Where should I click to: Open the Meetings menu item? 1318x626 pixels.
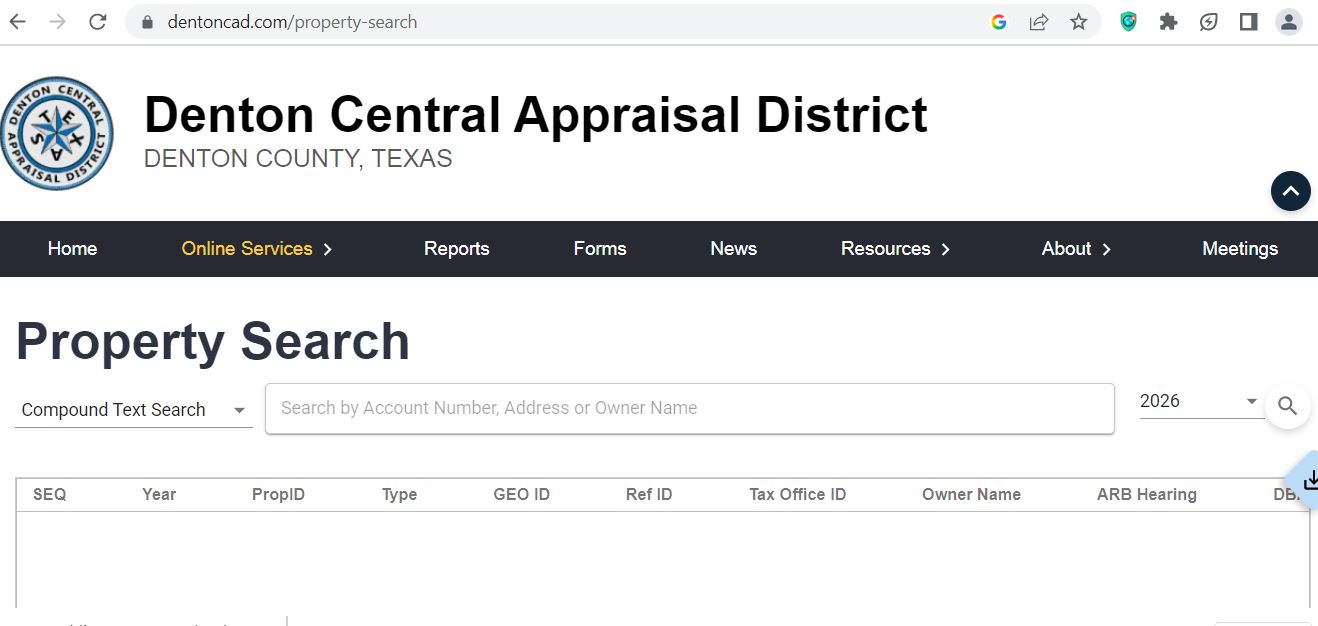coord(1240,249)
